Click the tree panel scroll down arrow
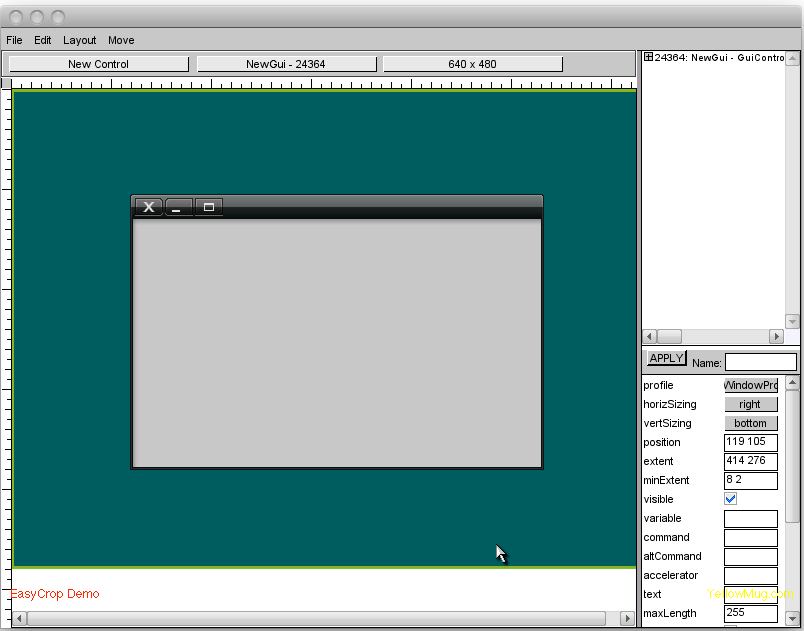Viewport: 804px width, 631px height. pos(792,321)
